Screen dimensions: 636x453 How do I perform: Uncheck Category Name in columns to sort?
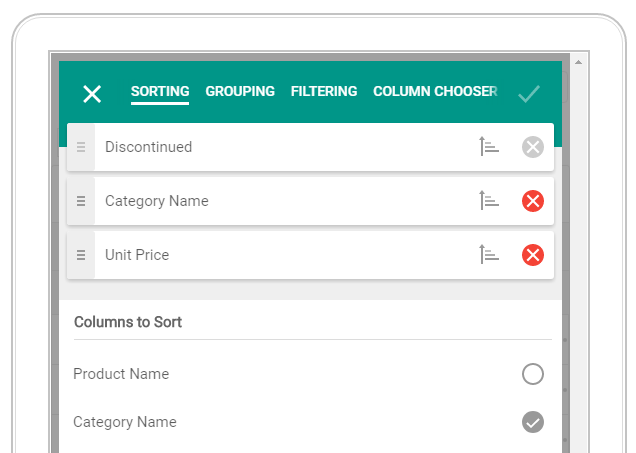tap(533, 422)
